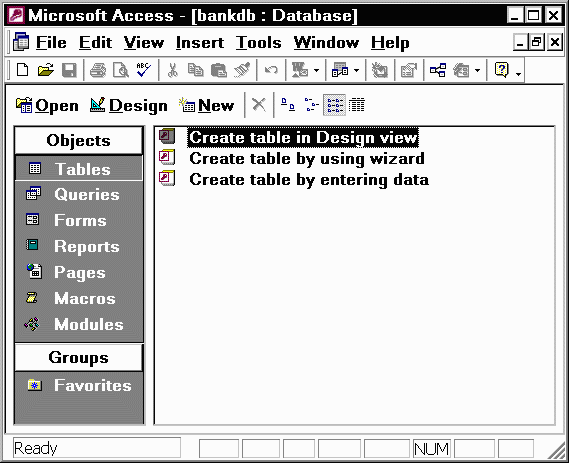The height and width of the screenshot is (463, 569).
Task: Click the Objects bar header
Action: 78,140
